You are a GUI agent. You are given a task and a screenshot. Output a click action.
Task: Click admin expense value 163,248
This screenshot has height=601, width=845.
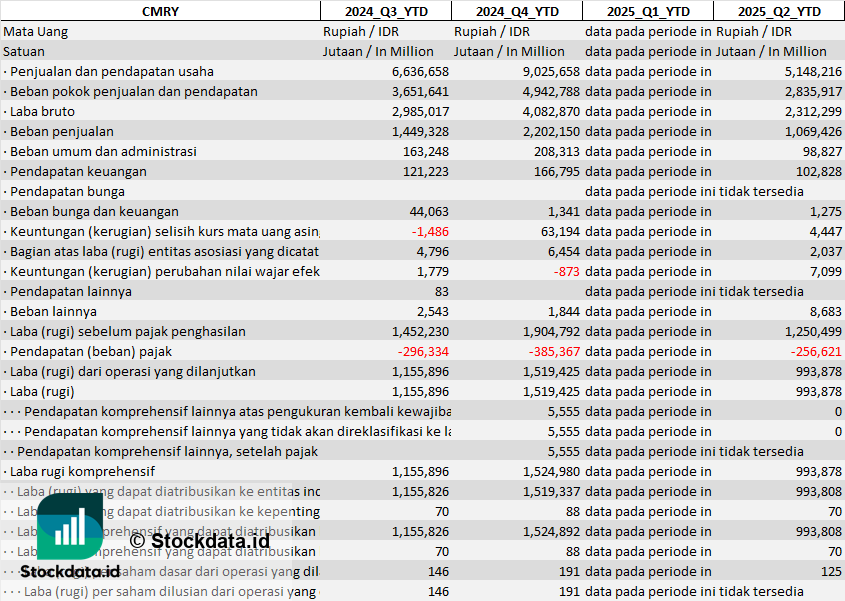(x=426, y=151)
